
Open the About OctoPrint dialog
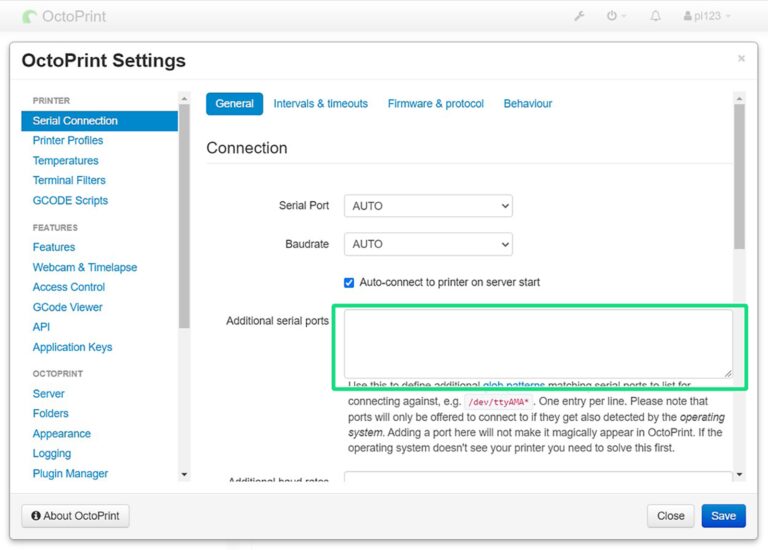[75, 516]
